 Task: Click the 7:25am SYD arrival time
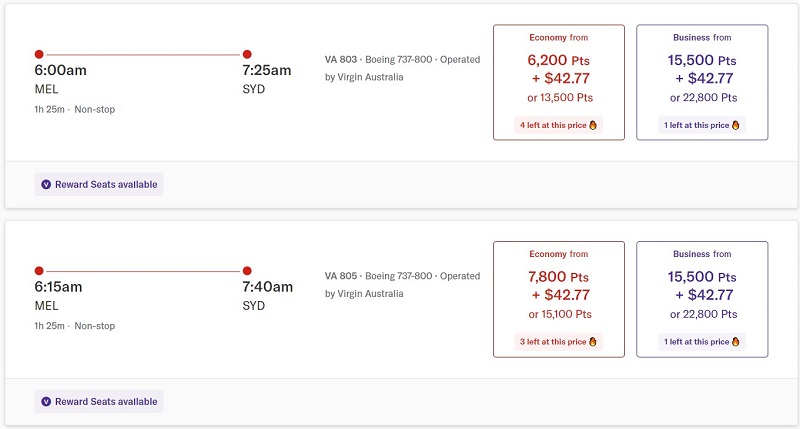coord(267,70)
